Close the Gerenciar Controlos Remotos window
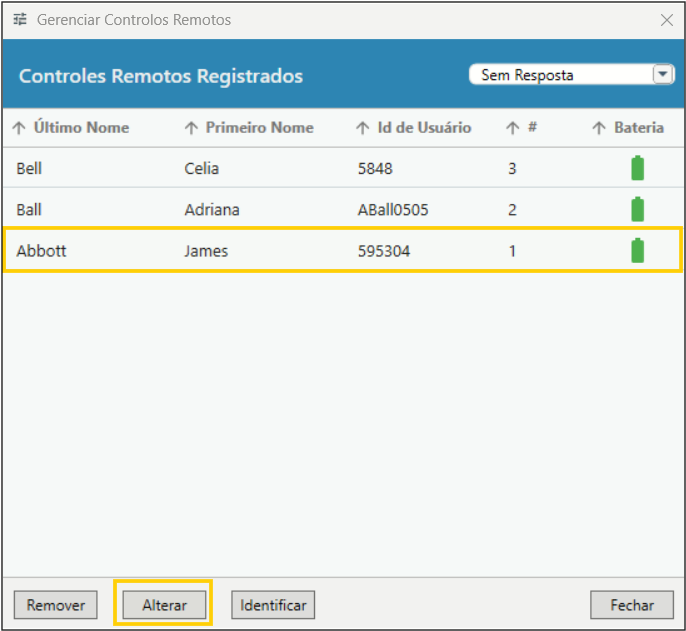The width and height of the screenshot is (686, 631). (x=667, y=20)
